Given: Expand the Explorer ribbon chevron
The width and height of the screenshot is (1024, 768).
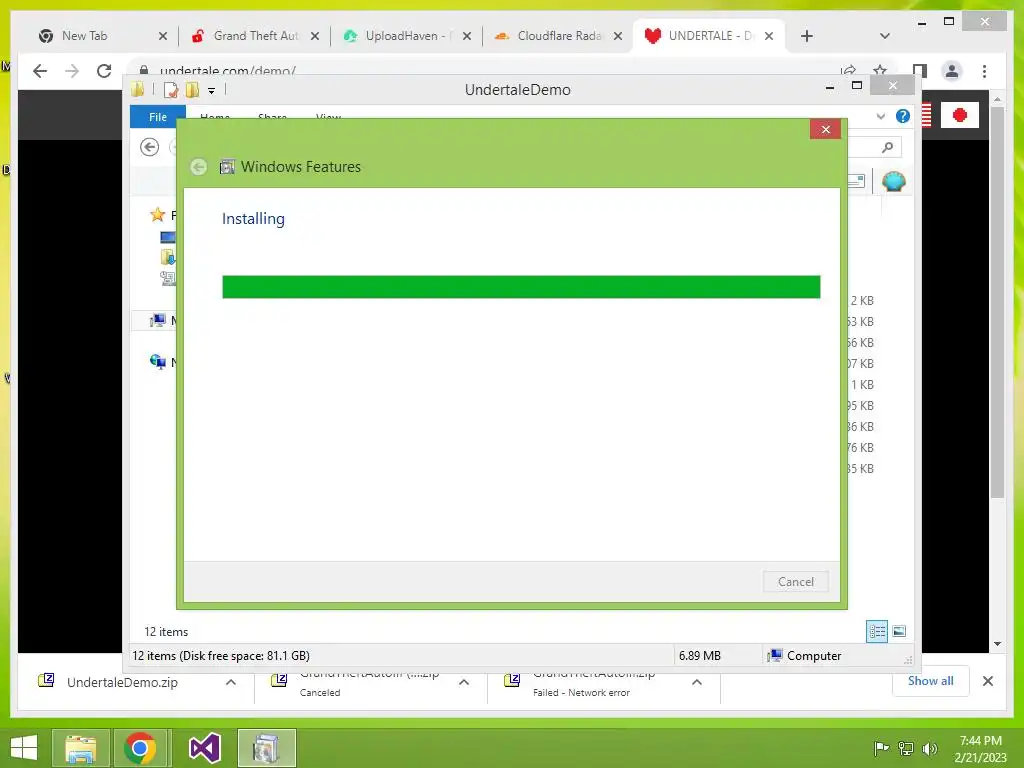Looking at the screenshot, I should [x=880, y=116].
